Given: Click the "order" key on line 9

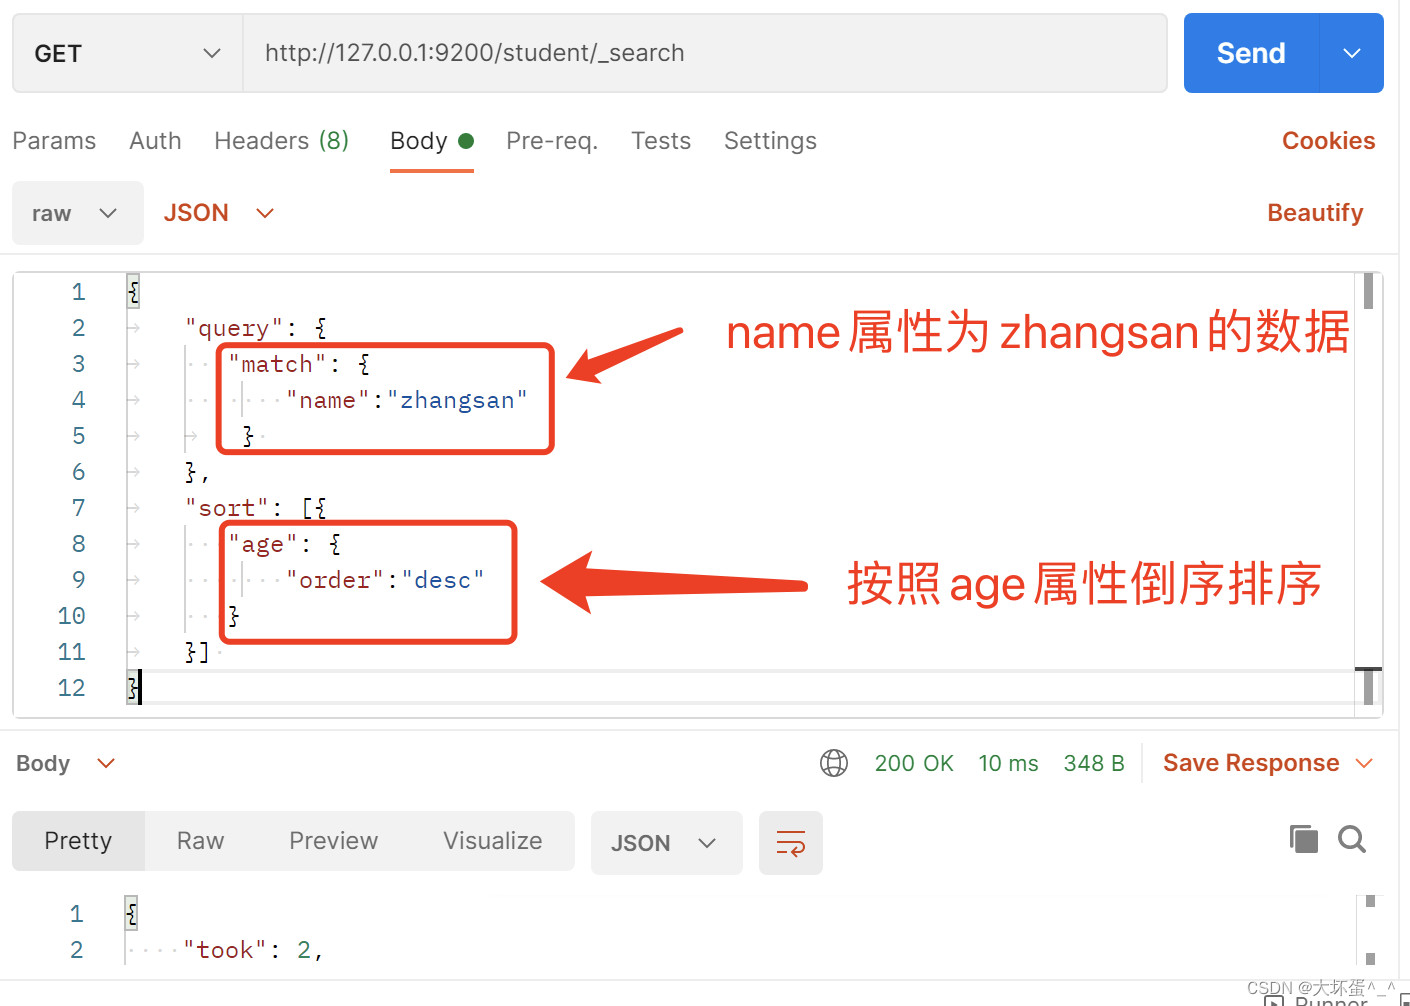Looking at the screenshot, I should point(335,580).
